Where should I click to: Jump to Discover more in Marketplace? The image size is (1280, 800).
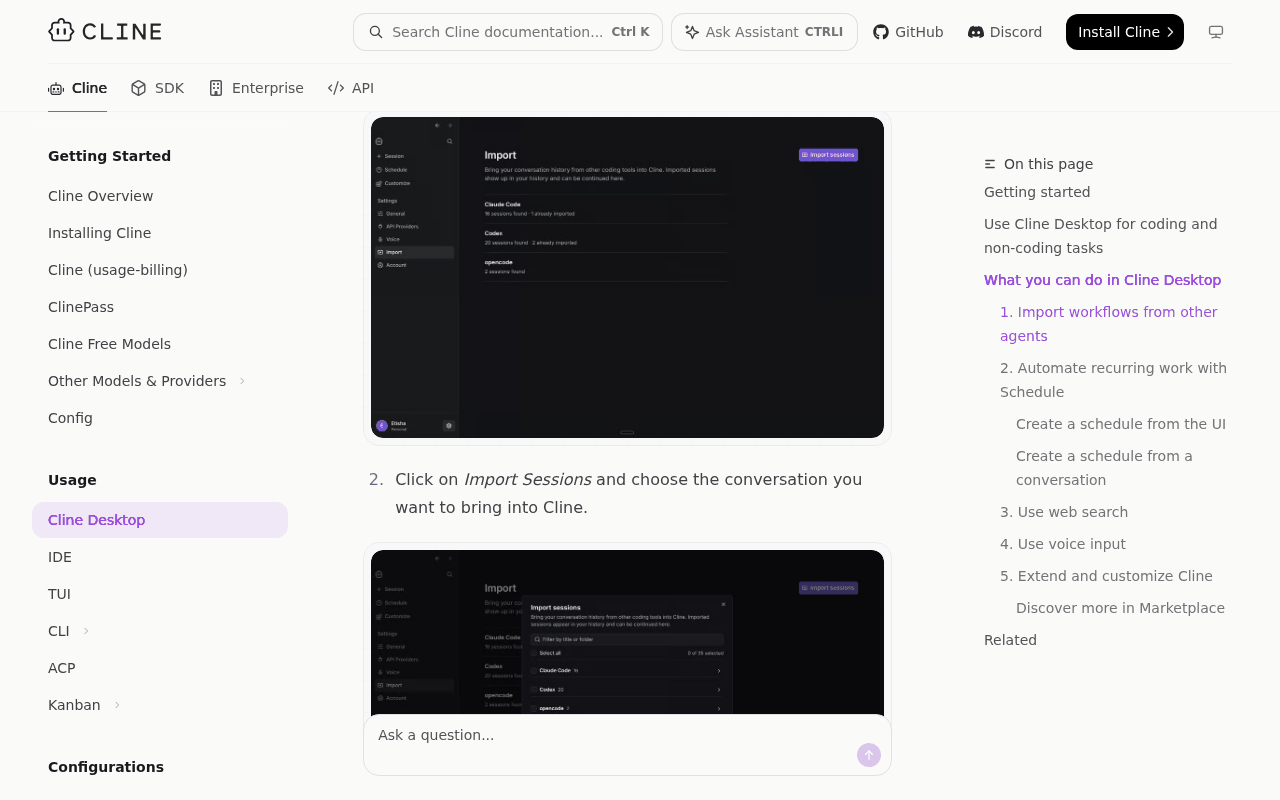[x=1120, y=608]
